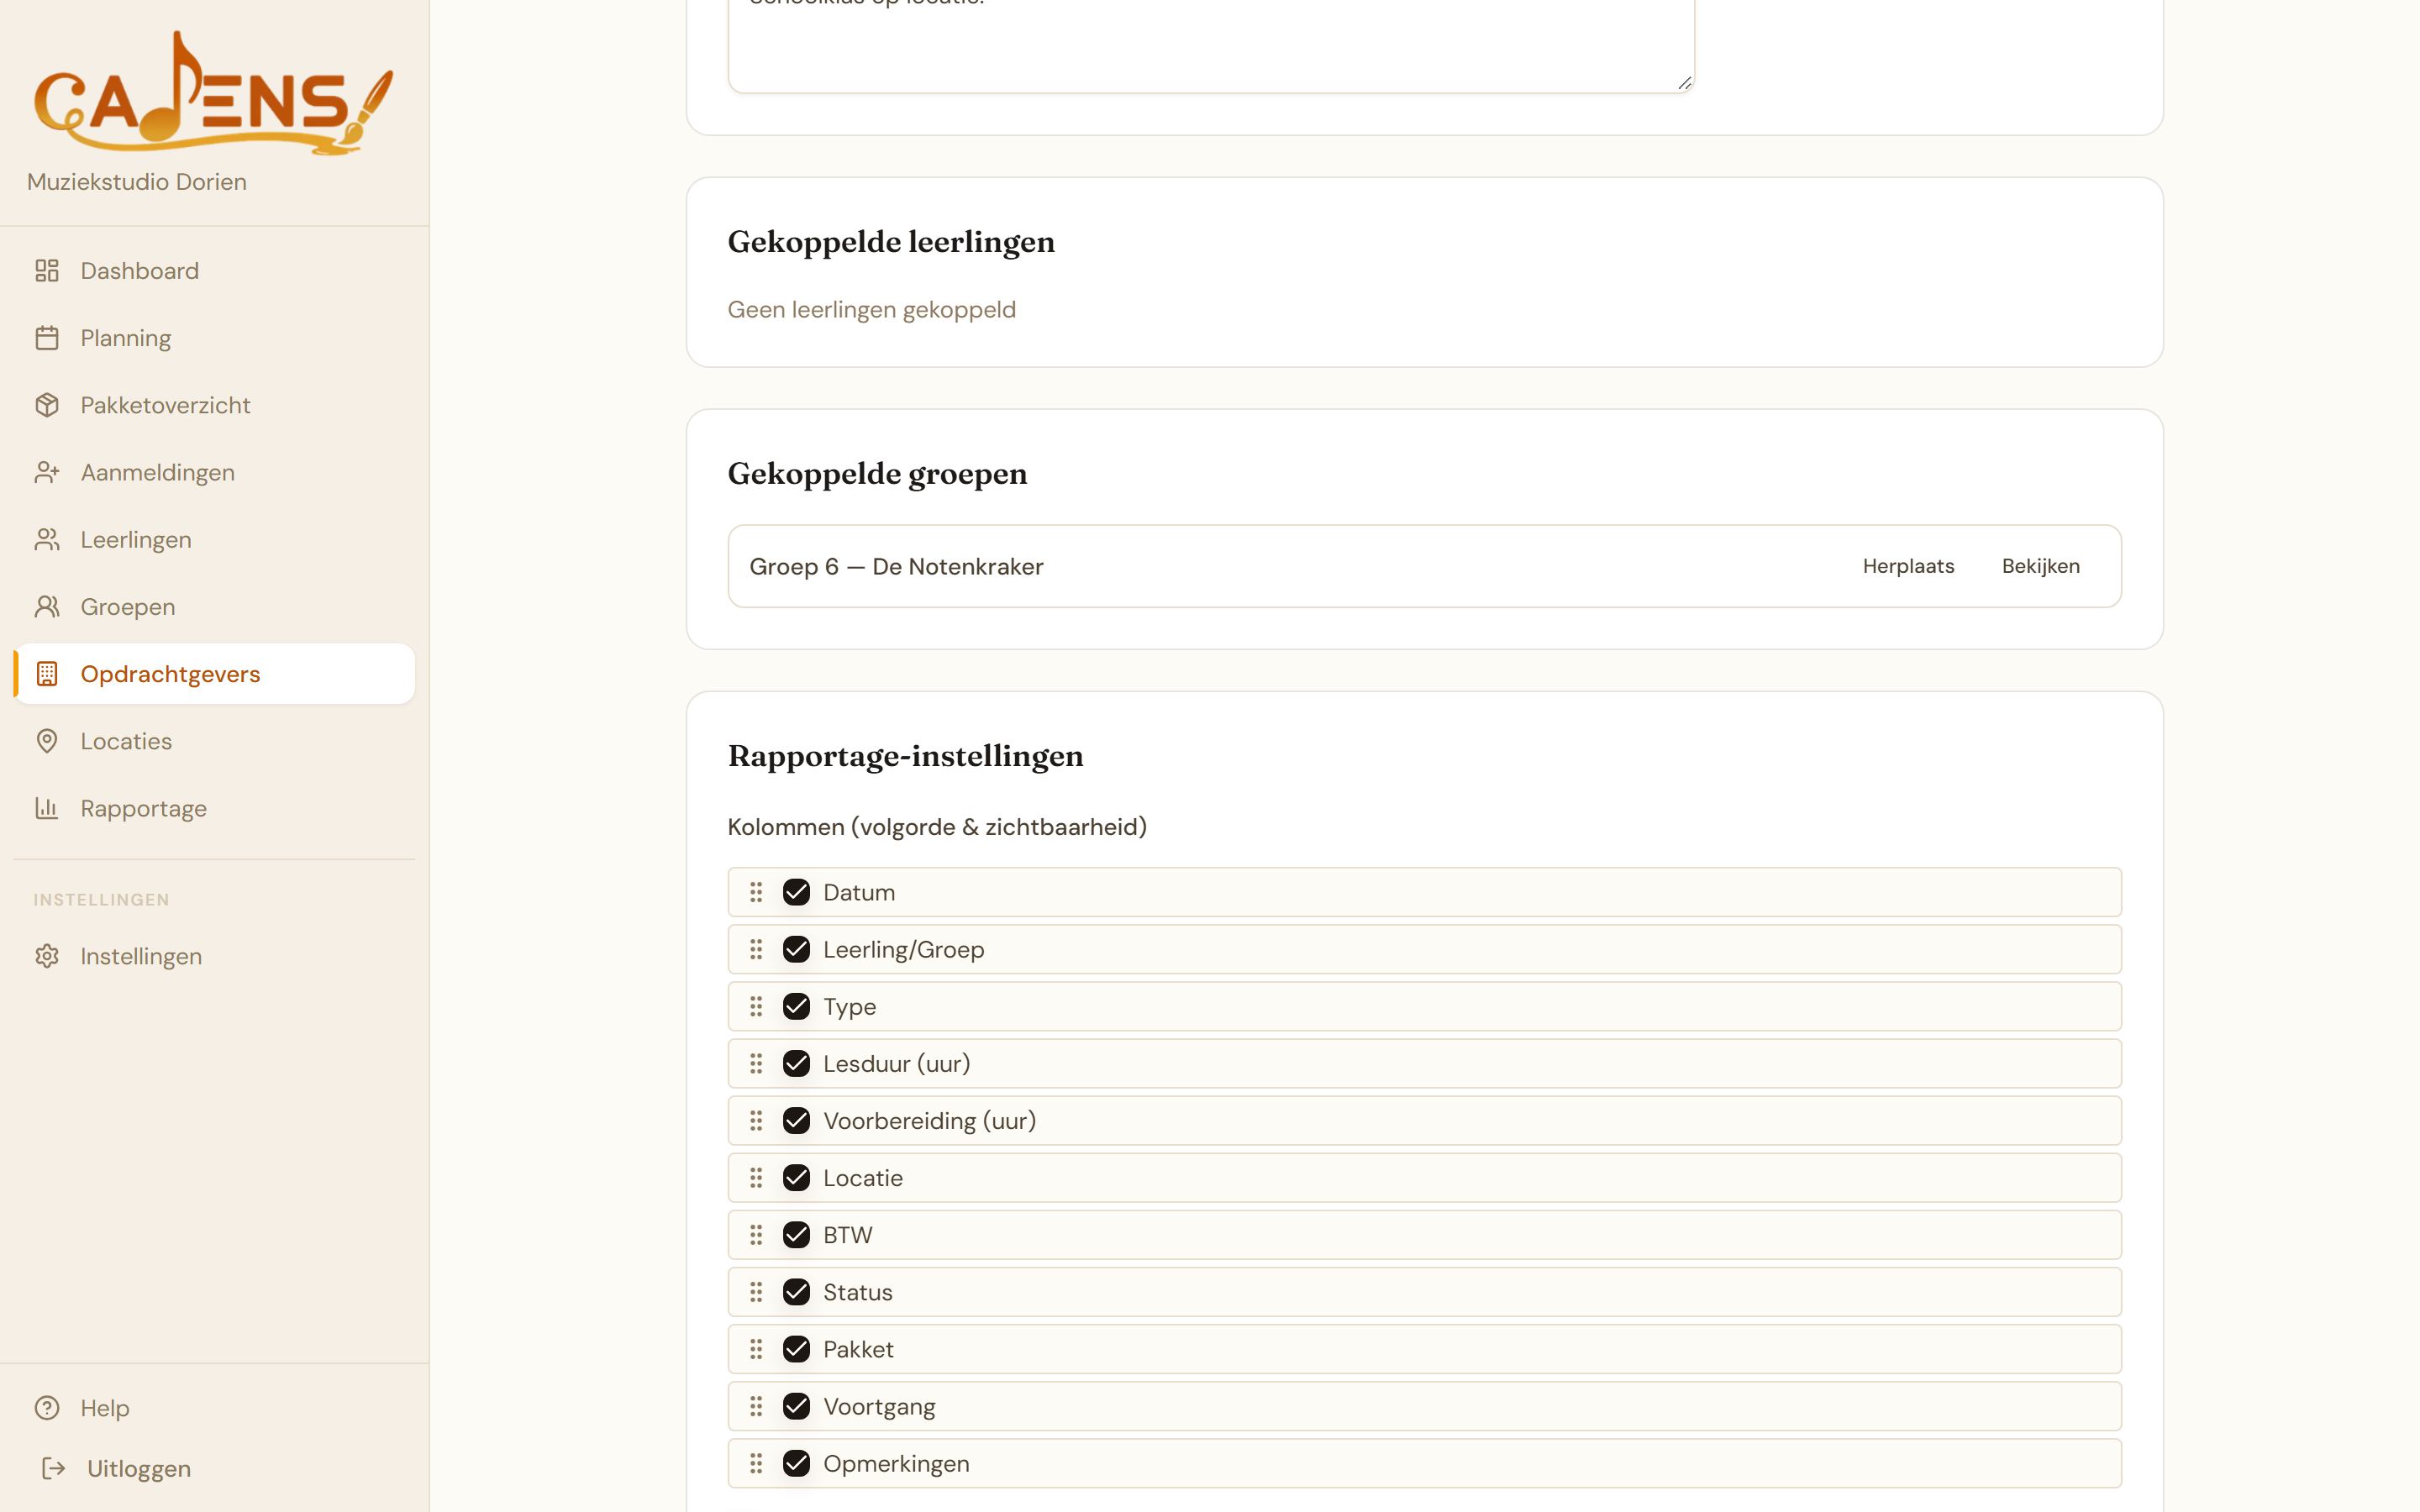Click the drag handle for Opmerkingen column
This screenshot has height=1512, width=2420.
click(756, 1463)
